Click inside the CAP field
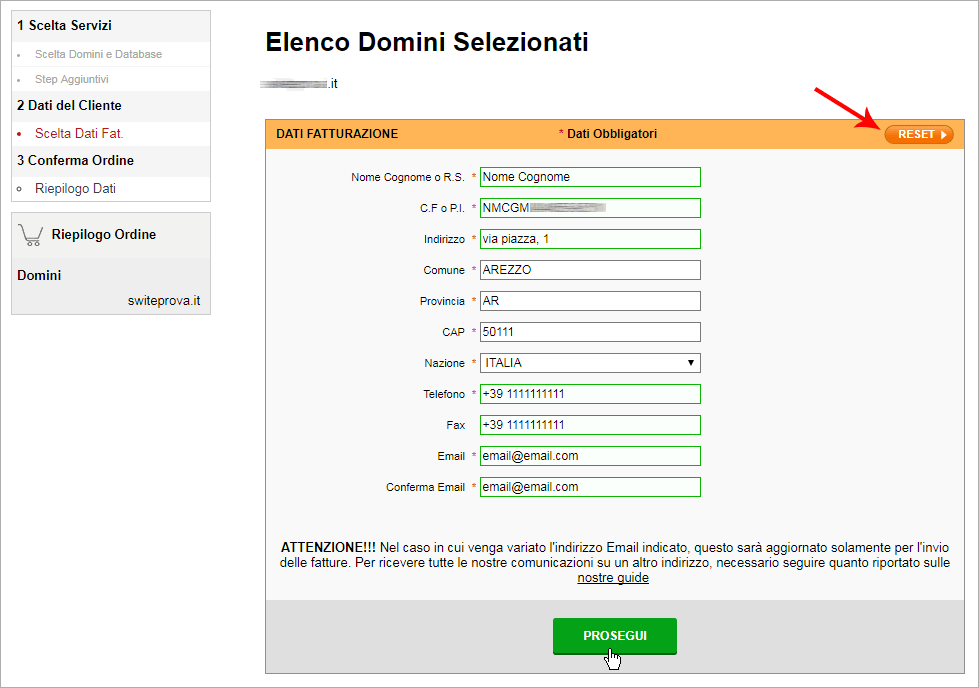Screen dimensions: 979x688 pyautogui.click(x=590, y=331)
